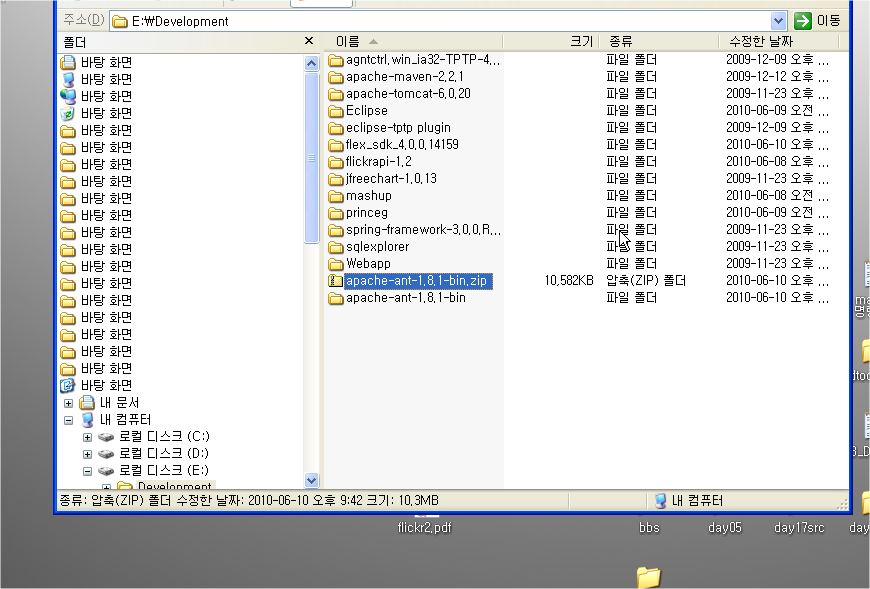870x589 pixels.
Task: Click the day05 desktop label
Action: coord(725,527)
